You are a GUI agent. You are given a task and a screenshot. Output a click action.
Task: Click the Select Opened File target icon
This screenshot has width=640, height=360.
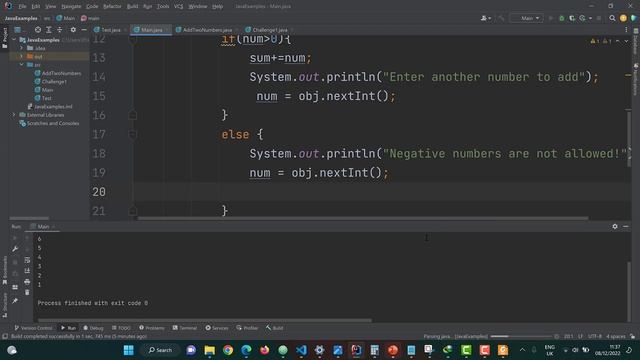38,30
